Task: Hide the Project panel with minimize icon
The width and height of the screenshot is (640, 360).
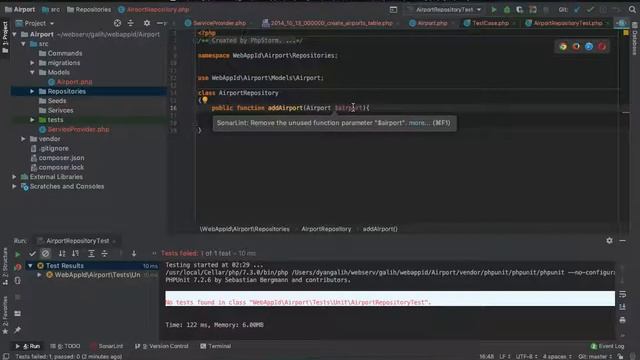Action: 160,23
